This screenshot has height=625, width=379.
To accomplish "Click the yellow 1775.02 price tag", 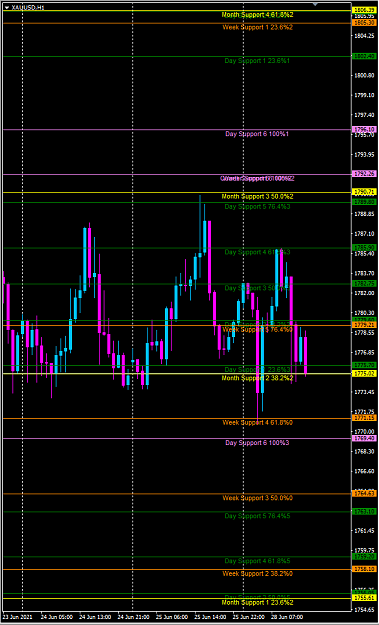I will (365, 373).
